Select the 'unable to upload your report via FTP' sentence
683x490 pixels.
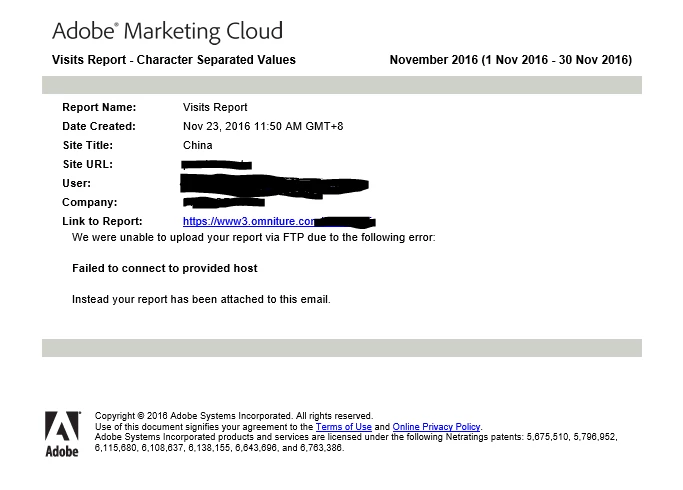pos(254,237)
